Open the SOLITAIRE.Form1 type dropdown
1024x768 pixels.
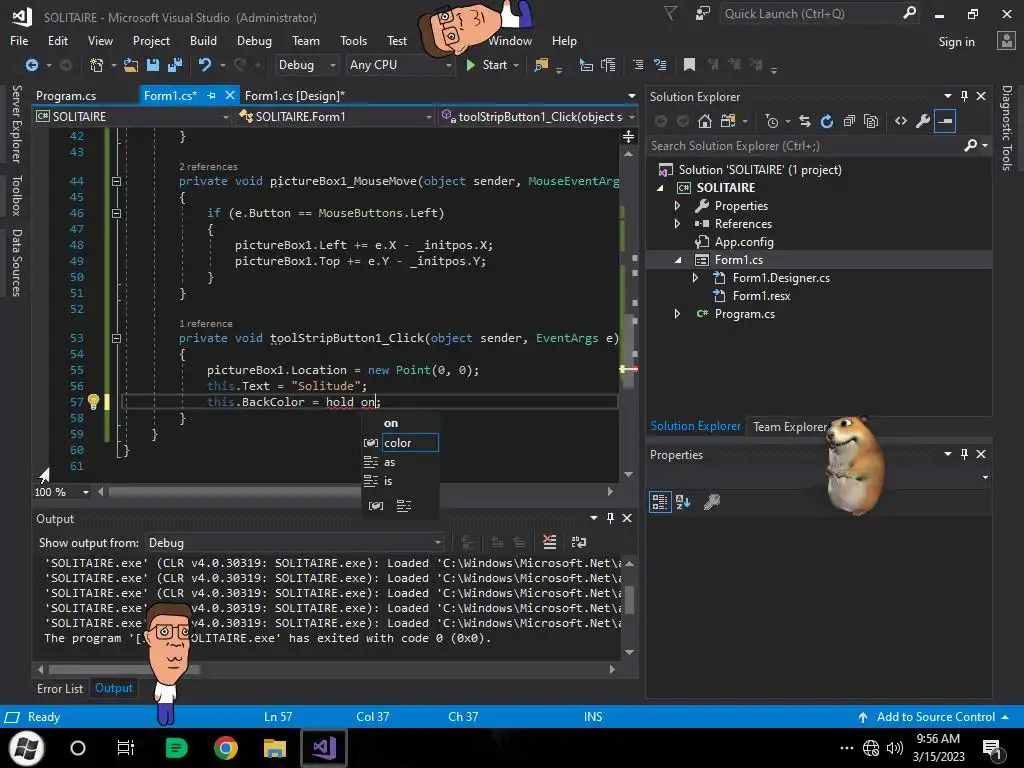point(429,117)
